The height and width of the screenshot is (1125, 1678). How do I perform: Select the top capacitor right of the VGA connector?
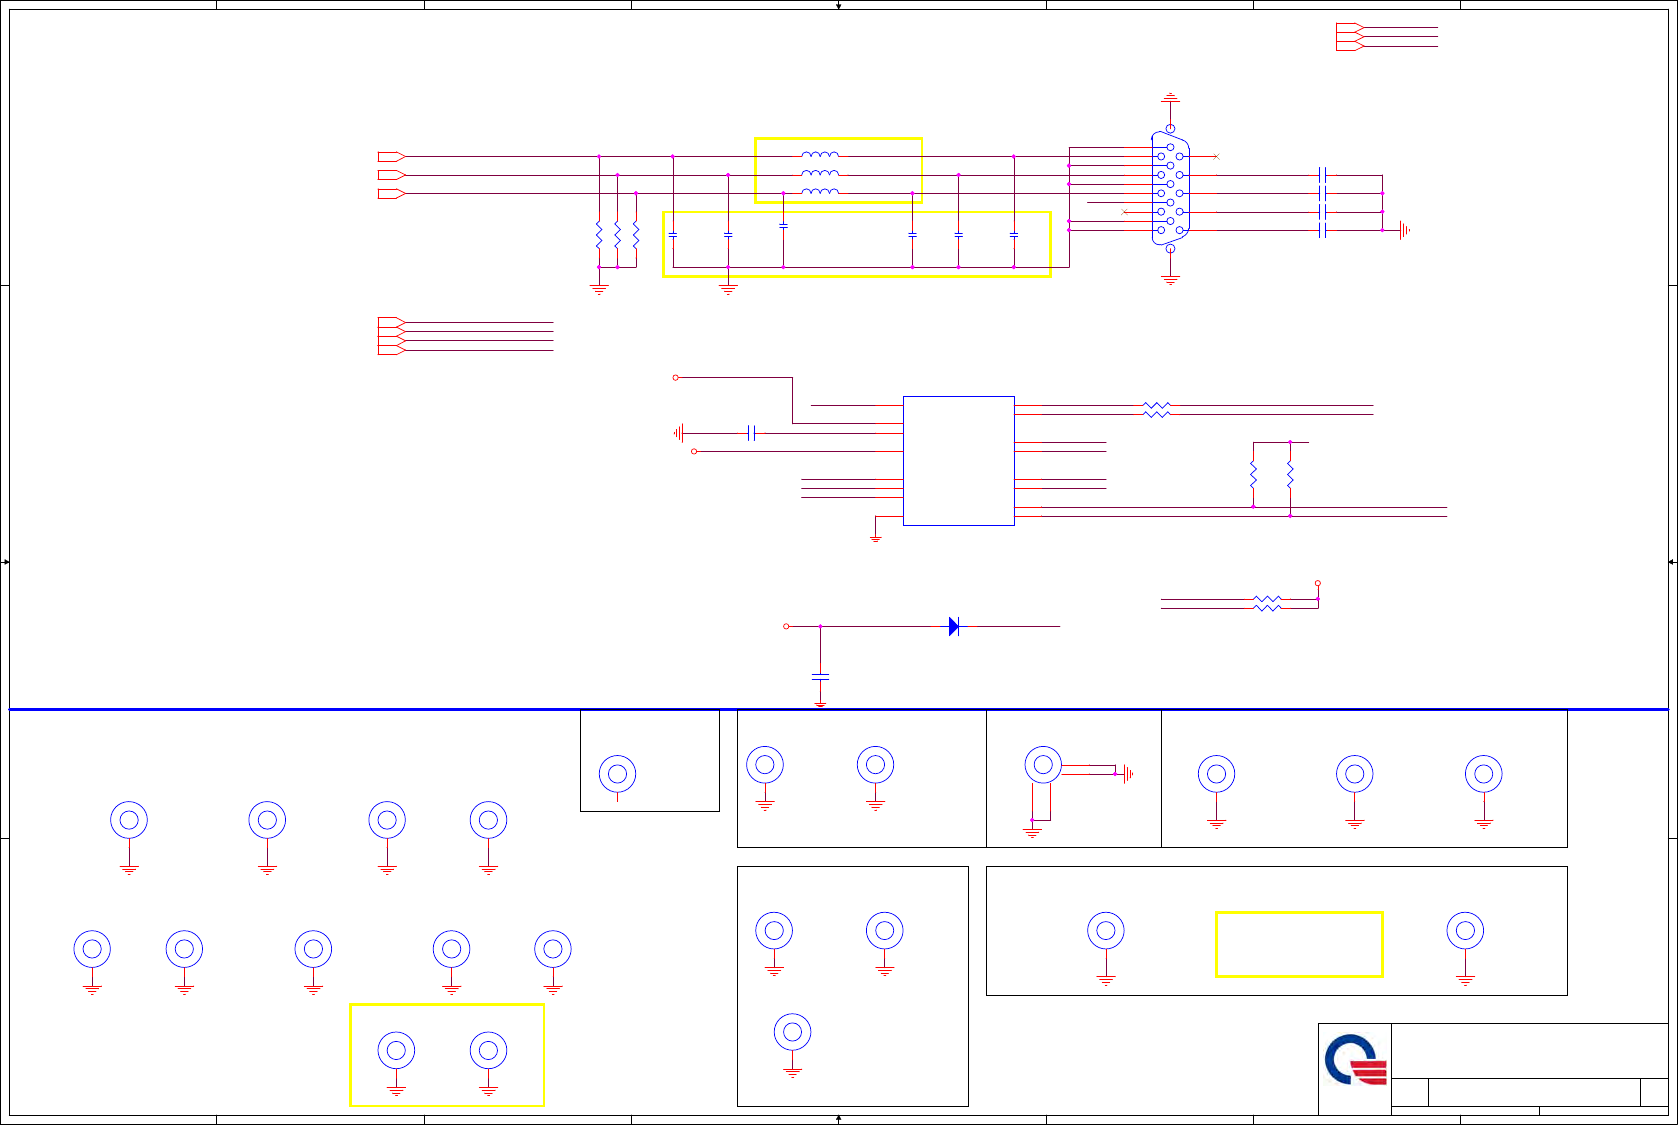tap(1322, 175)
